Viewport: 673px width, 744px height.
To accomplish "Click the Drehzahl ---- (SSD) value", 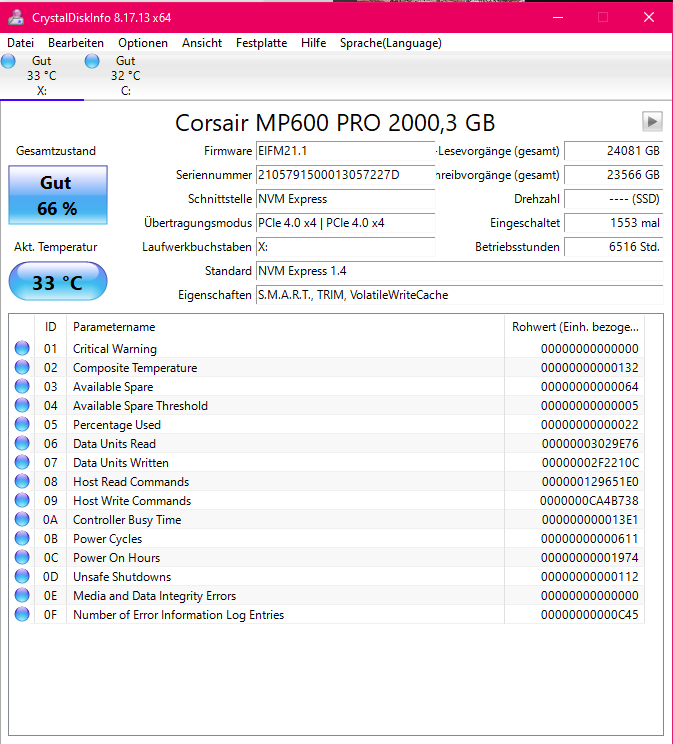I will point(614,199).
